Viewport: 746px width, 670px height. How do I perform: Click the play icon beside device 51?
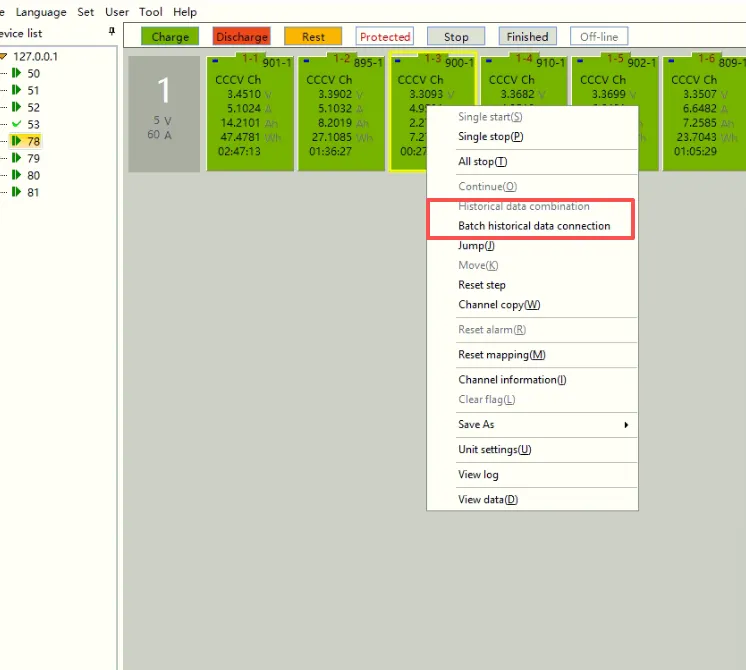coord(16,90)
